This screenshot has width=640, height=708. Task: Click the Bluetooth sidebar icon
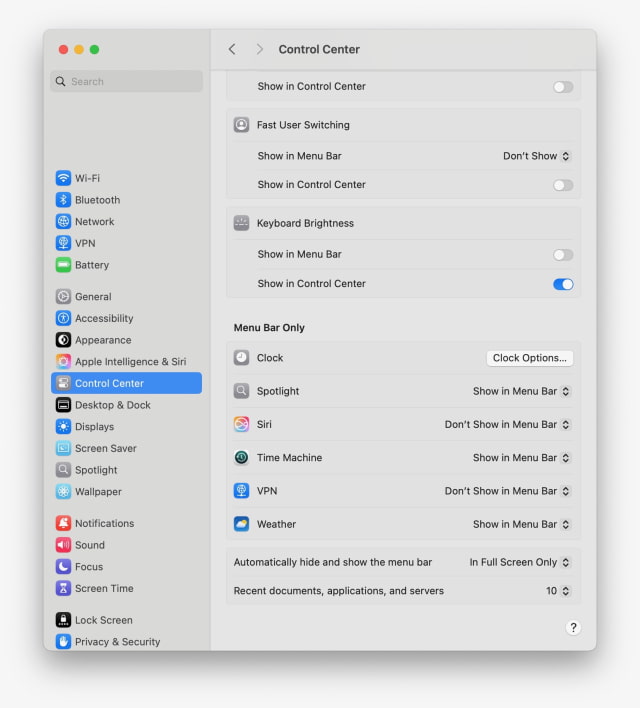click(63, 200)
